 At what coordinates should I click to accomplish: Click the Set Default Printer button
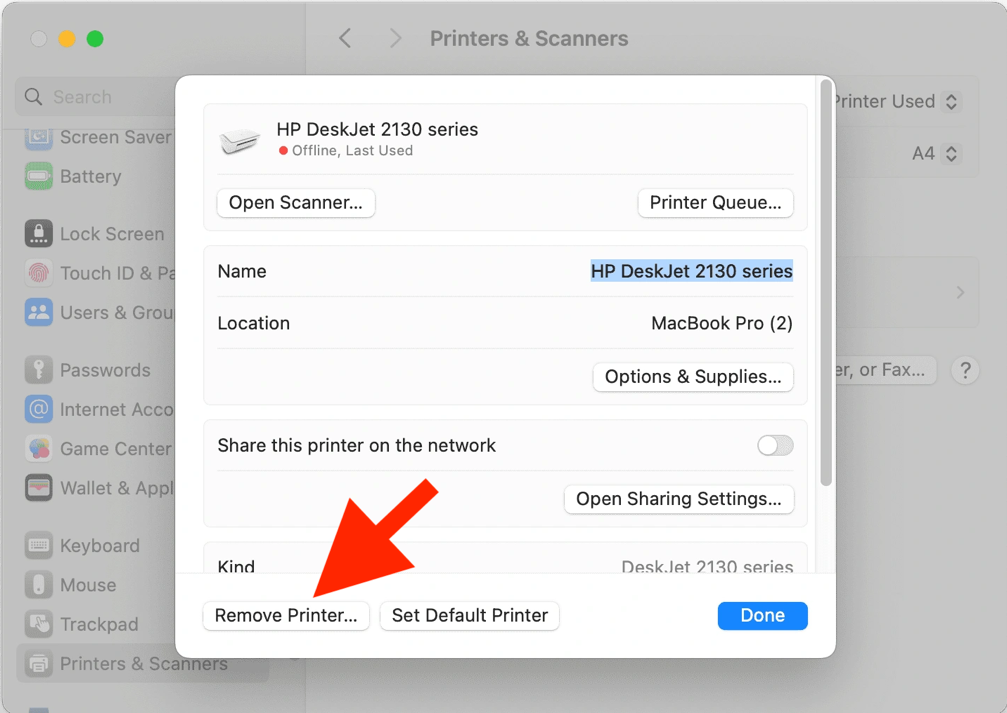pos(469,615)
